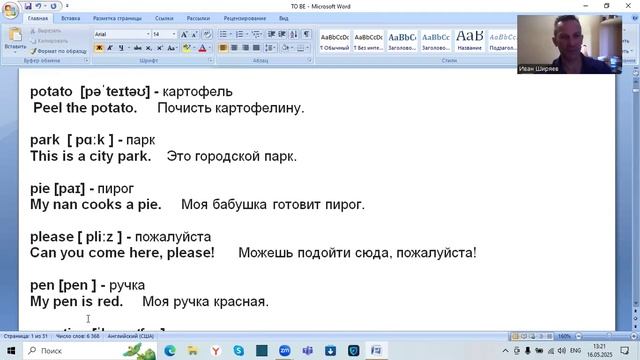Toggle Underline (Ч) formatting

click(x=121, y=48)
